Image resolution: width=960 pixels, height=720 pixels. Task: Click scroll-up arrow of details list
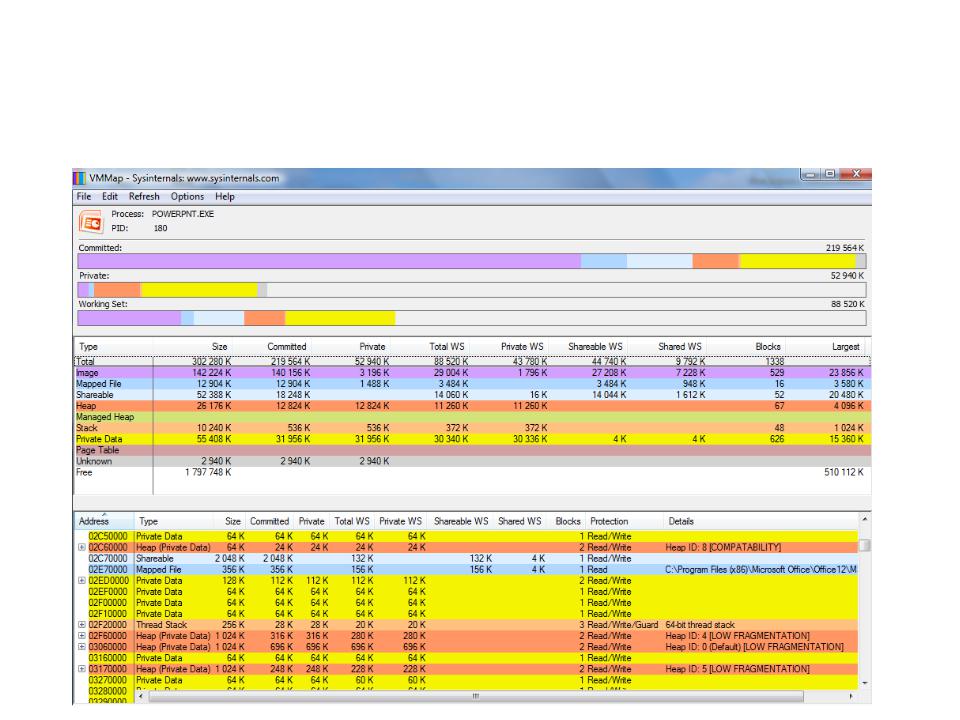coord(864,520)
